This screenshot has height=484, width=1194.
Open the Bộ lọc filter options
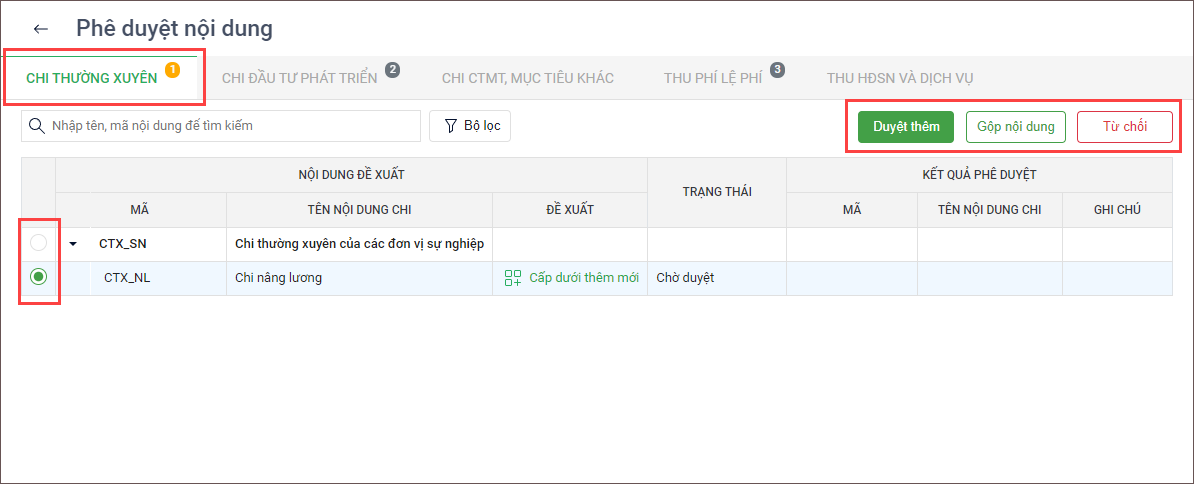point(470,127)
